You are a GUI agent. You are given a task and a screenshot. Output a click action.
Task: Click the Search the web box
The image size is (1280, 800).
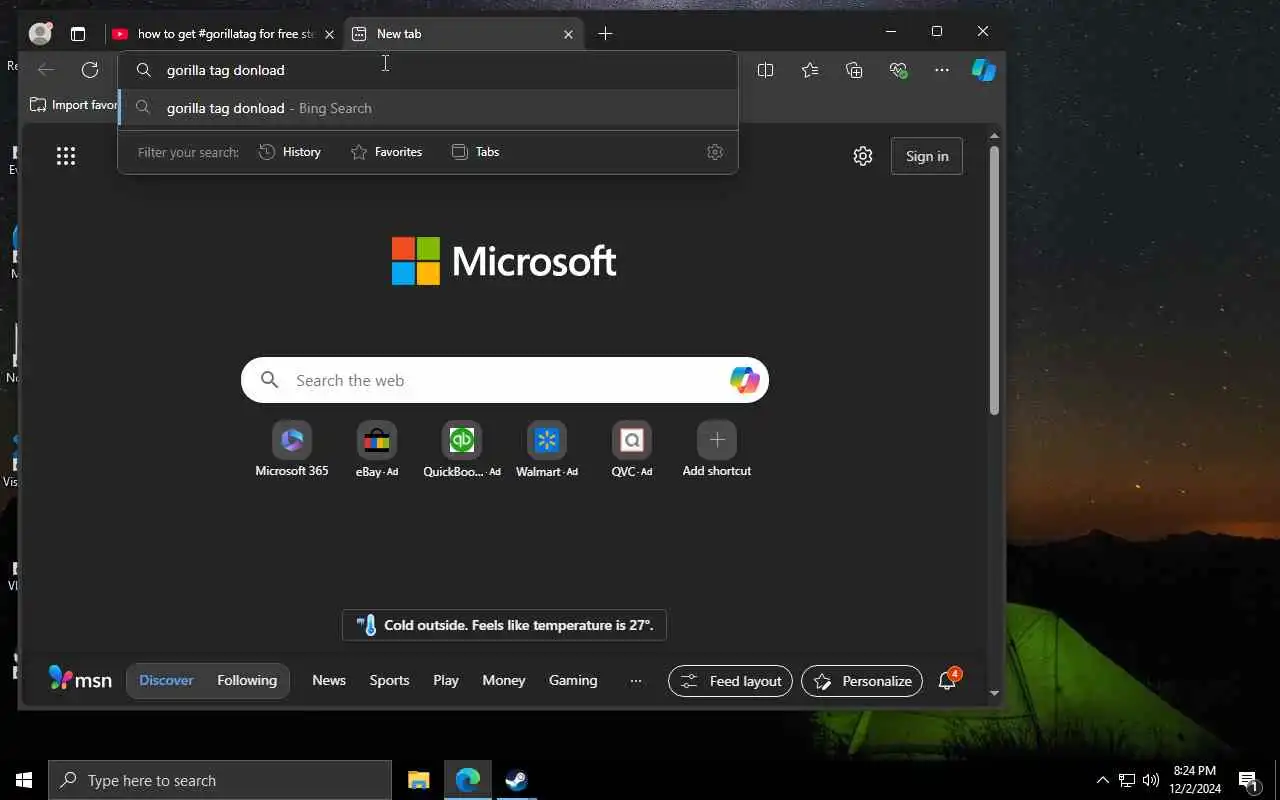tap(505, 380)
